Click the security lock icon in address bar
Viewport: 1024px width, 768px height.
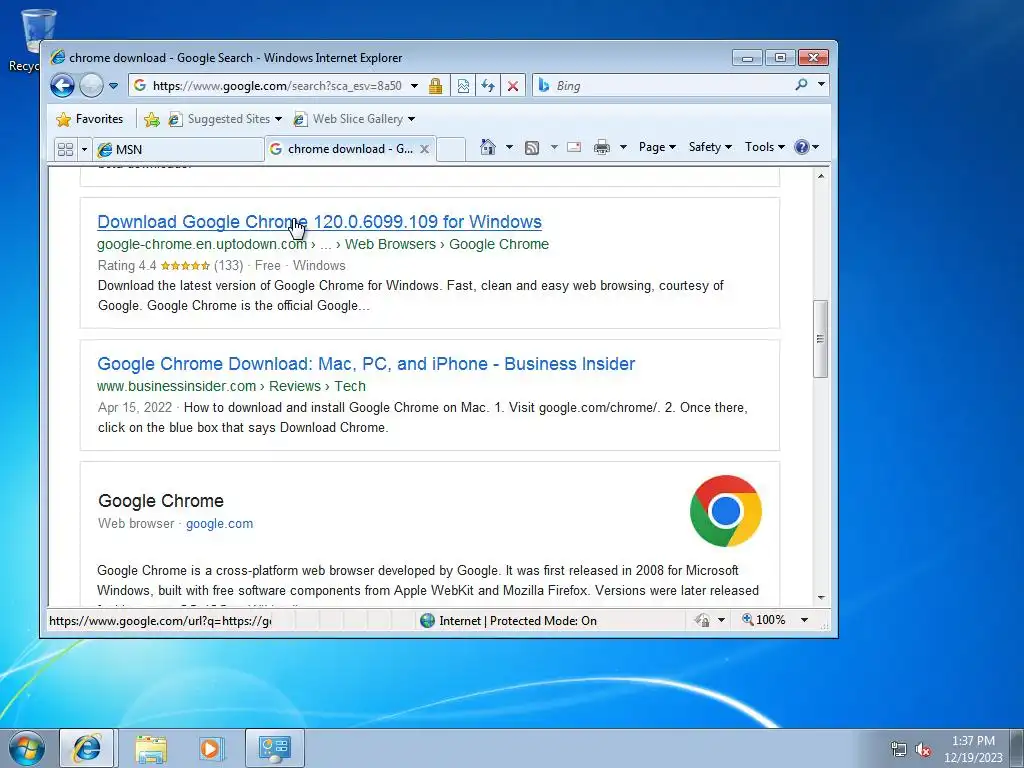[436, 86]
